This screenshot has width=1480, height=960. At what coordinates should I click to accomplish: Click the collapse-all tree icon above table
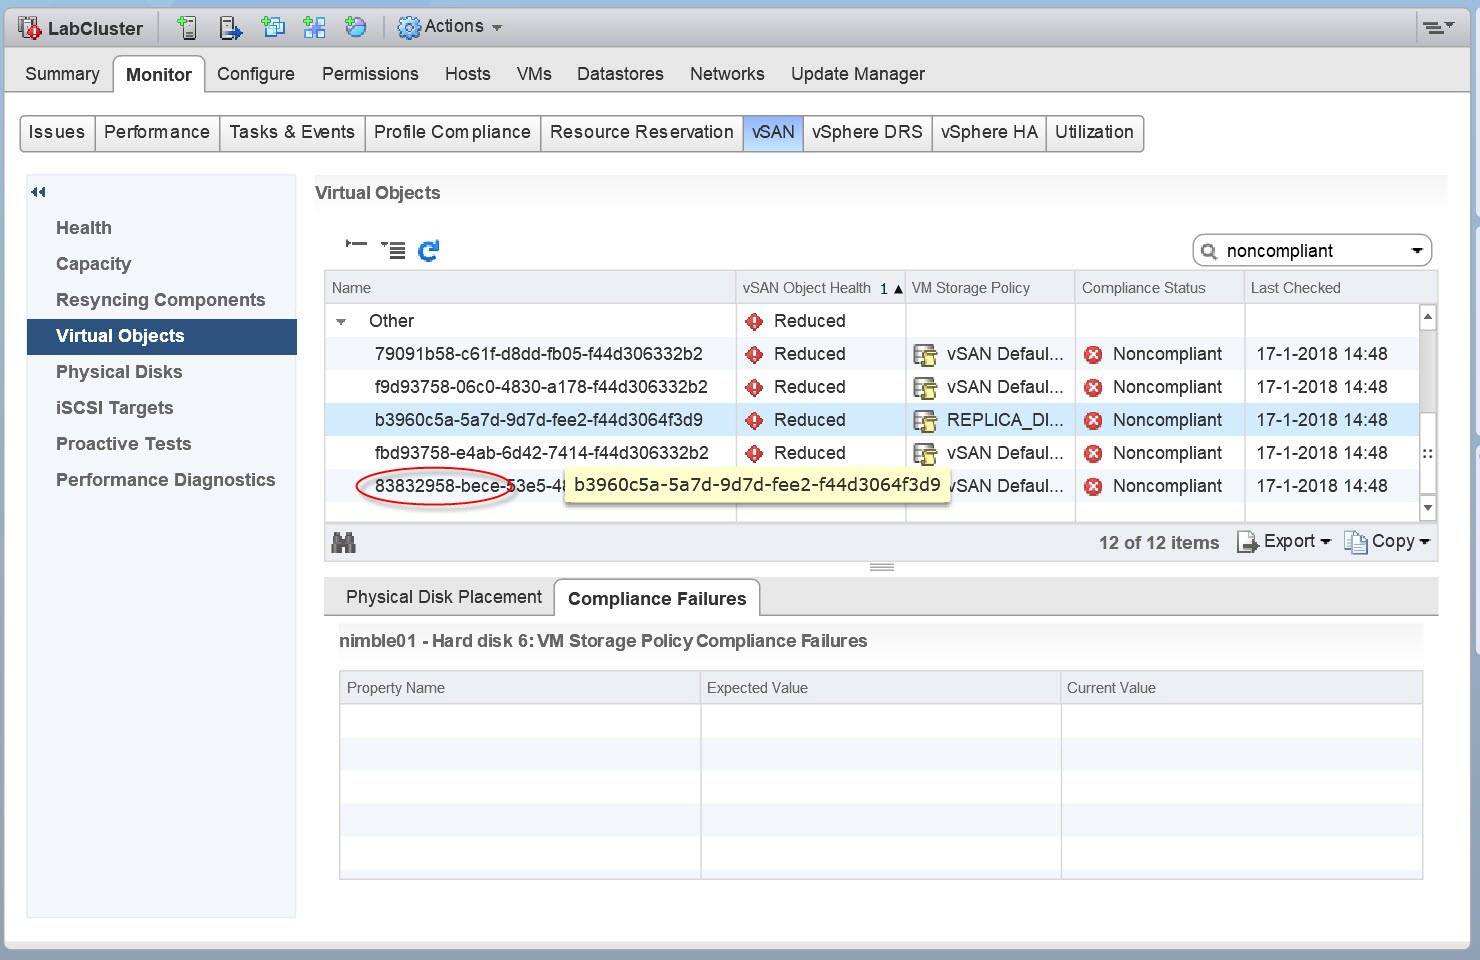click(356, 245)
